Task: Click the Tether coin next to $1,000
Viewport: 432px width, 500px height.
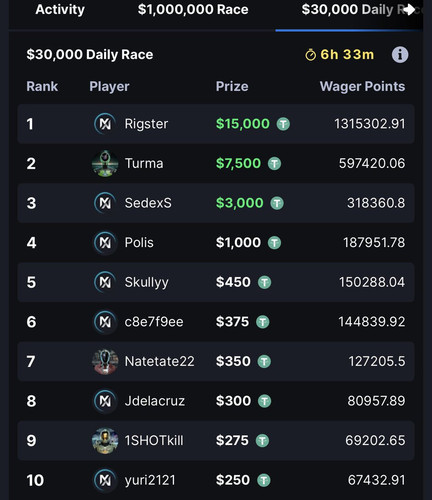Action: pyautogui.click(x=274, y=243)
